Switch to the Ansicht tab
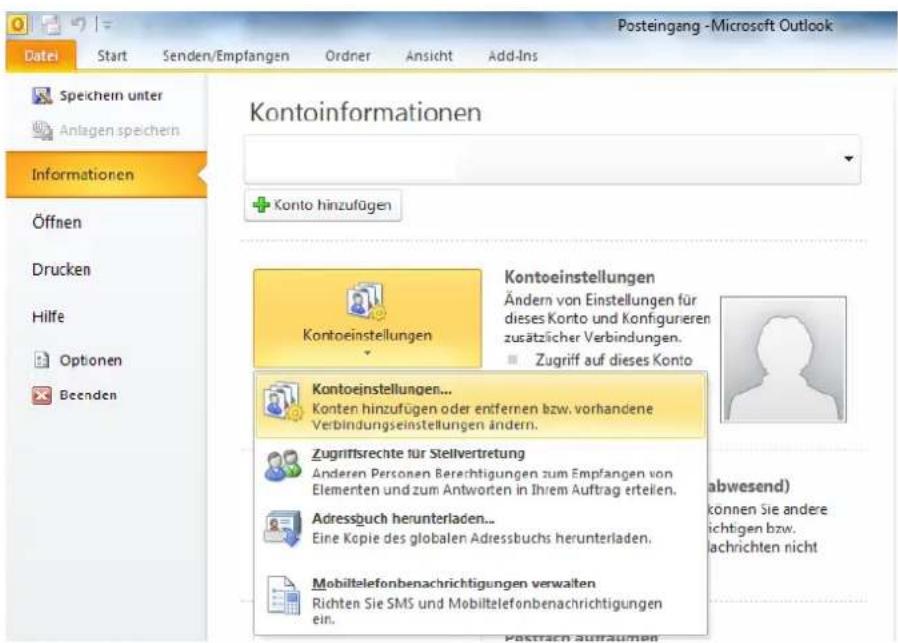898x643 pixels. [429, 56]
